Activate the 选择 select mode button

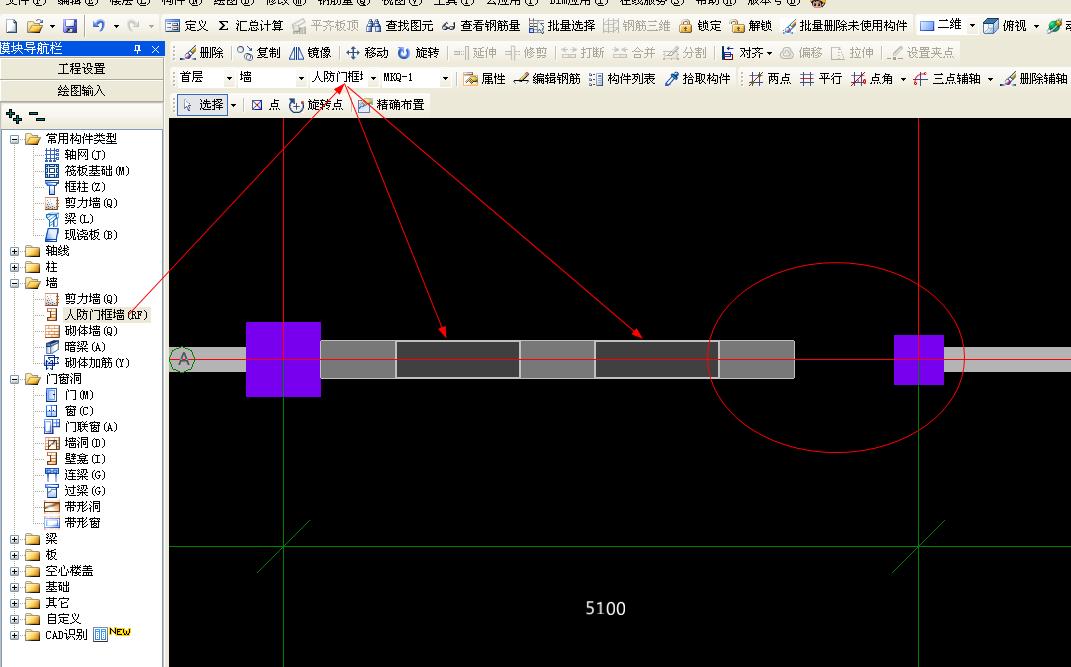point(203,104)
